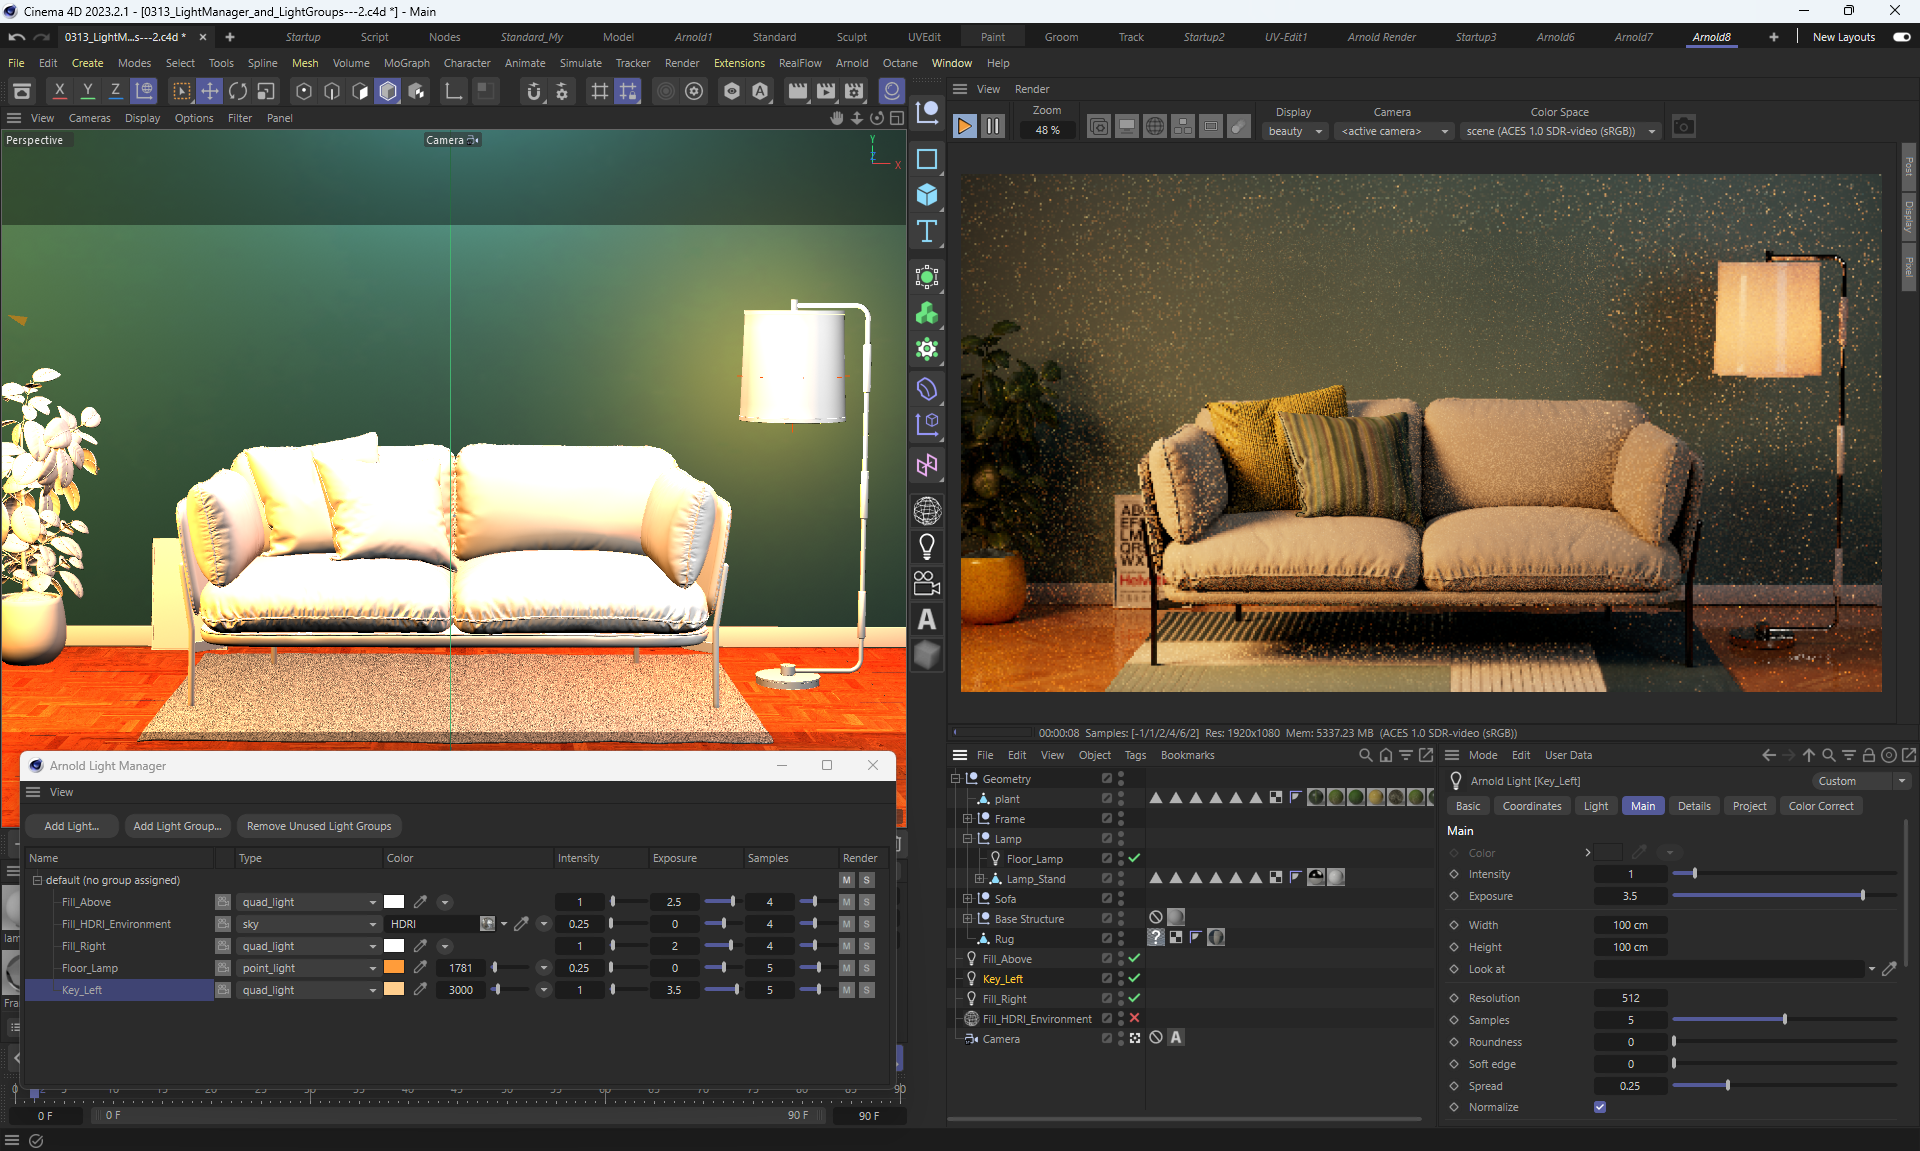Click the light bulb object icon
The width and height of the screenshot is (1920, 1151).
[x=927, y=546]
